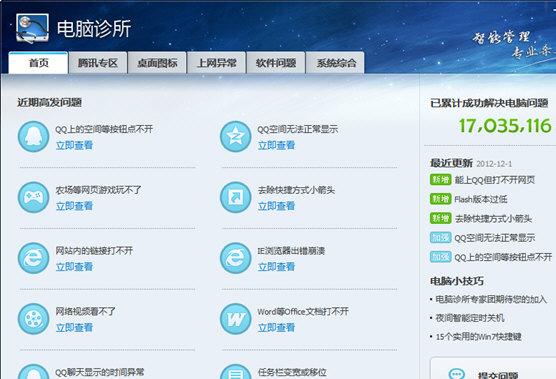Image resolution: width=556 pixels, height=379 pixels.
Task: Click the Word icon for Office文档打不开
Action: click(235, 319)
